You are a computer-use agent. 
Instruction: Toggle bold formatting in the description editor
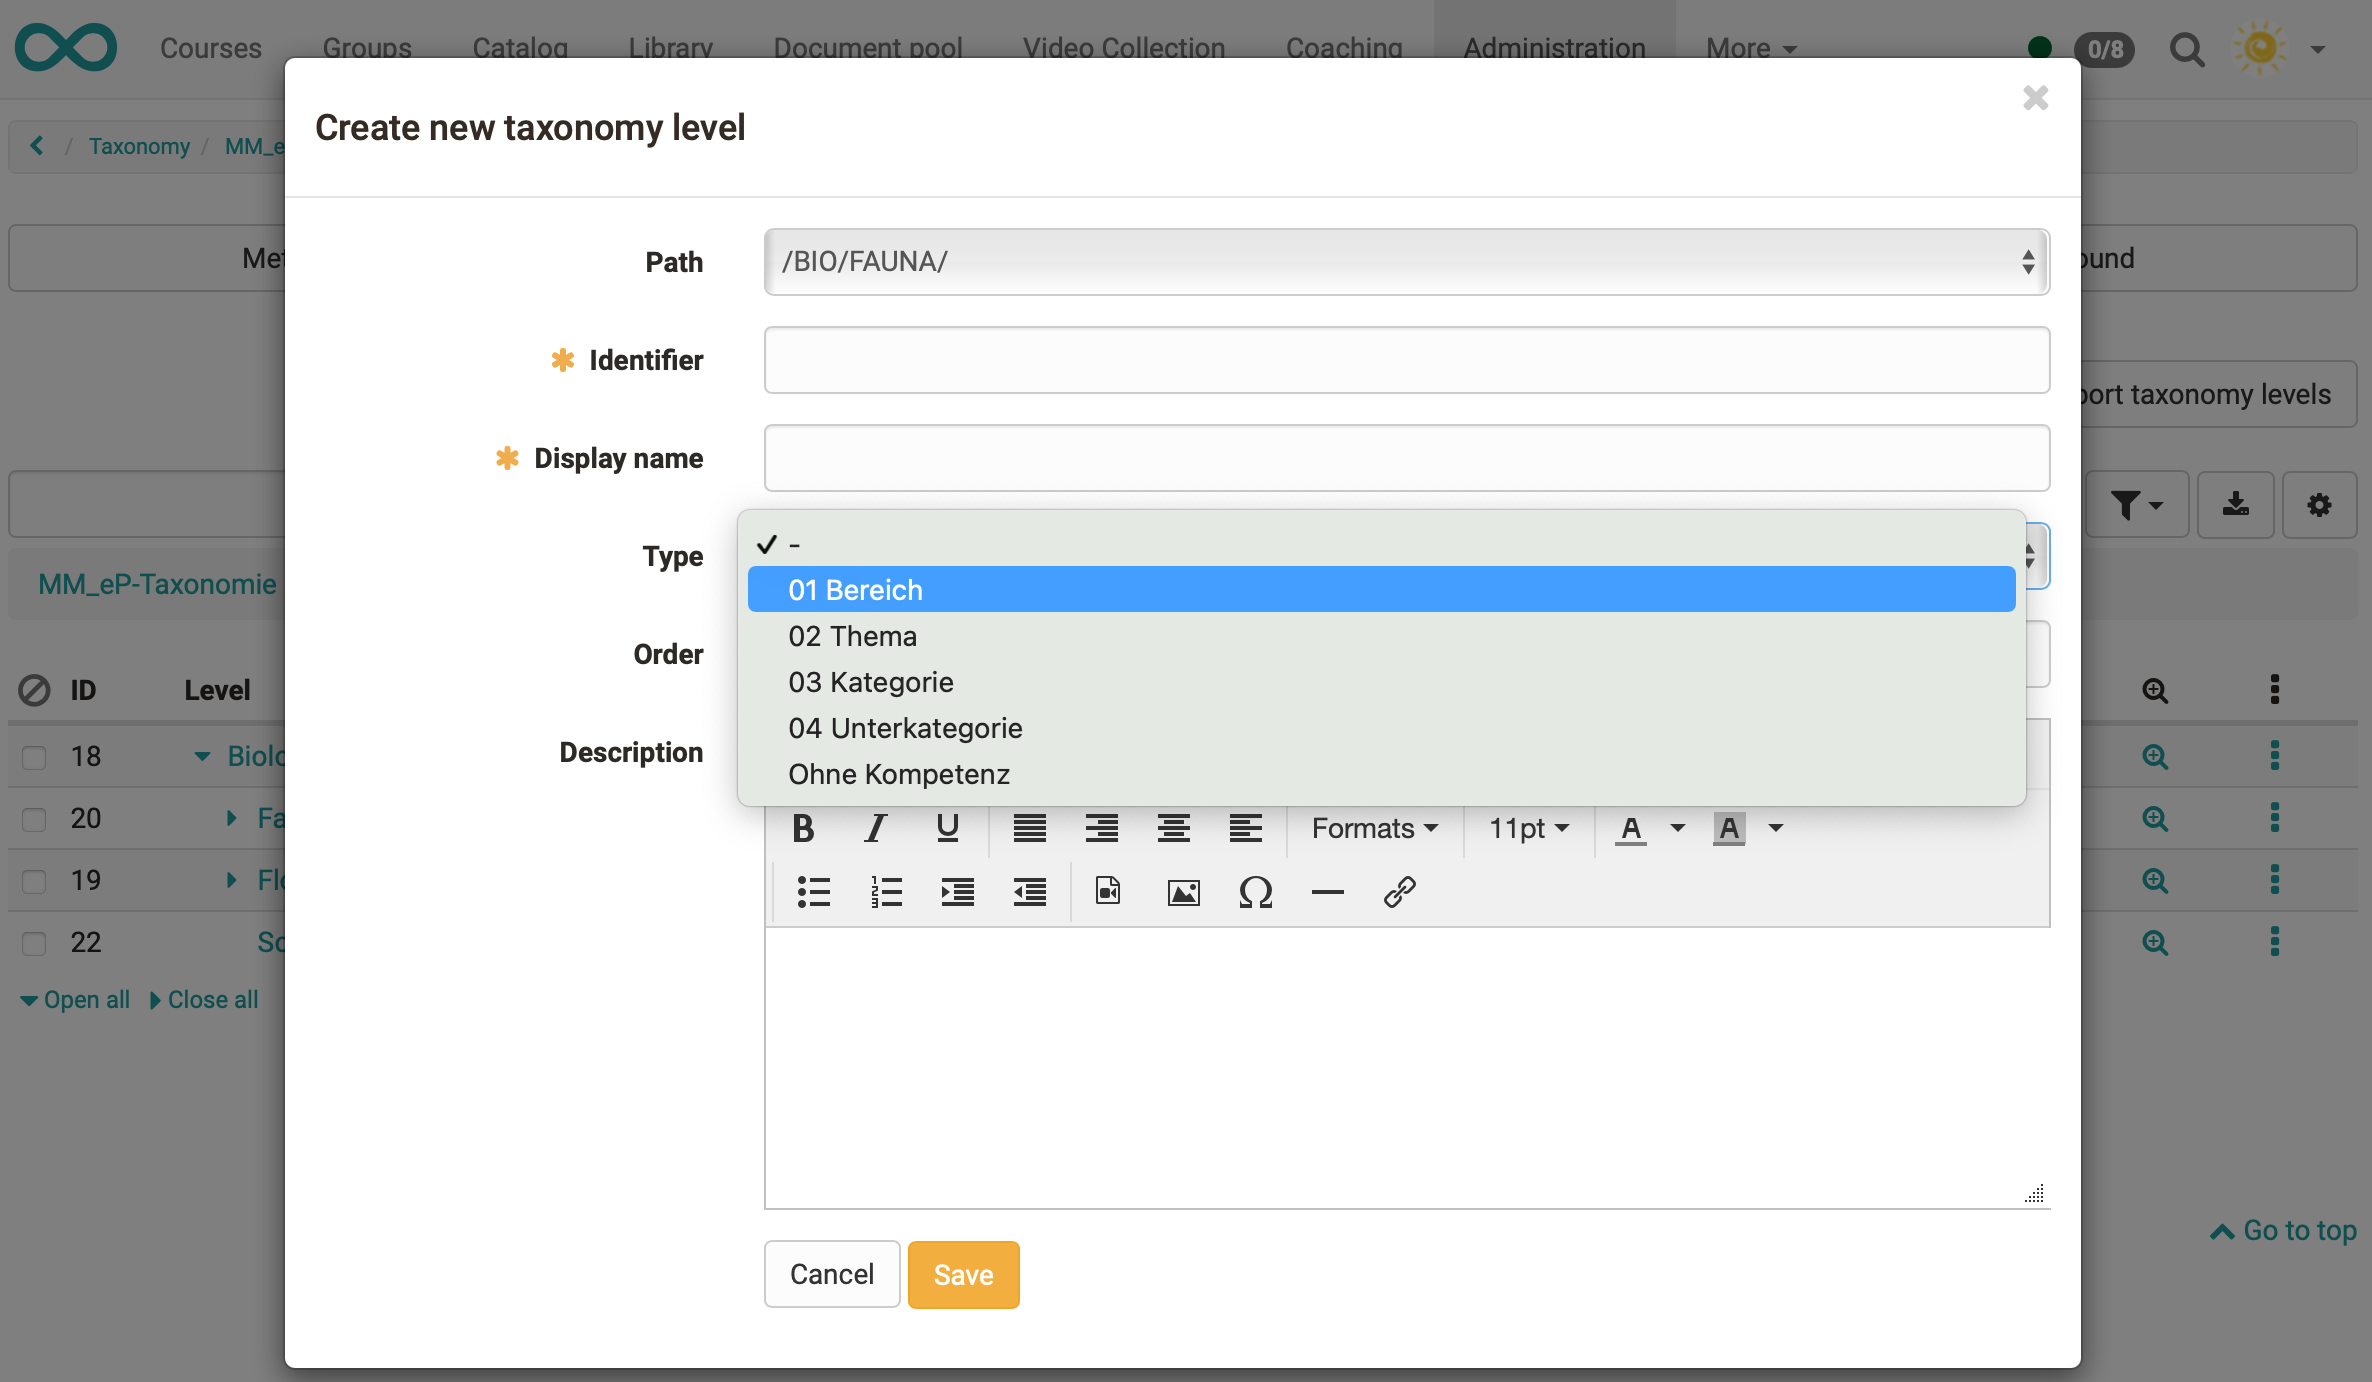802,828
